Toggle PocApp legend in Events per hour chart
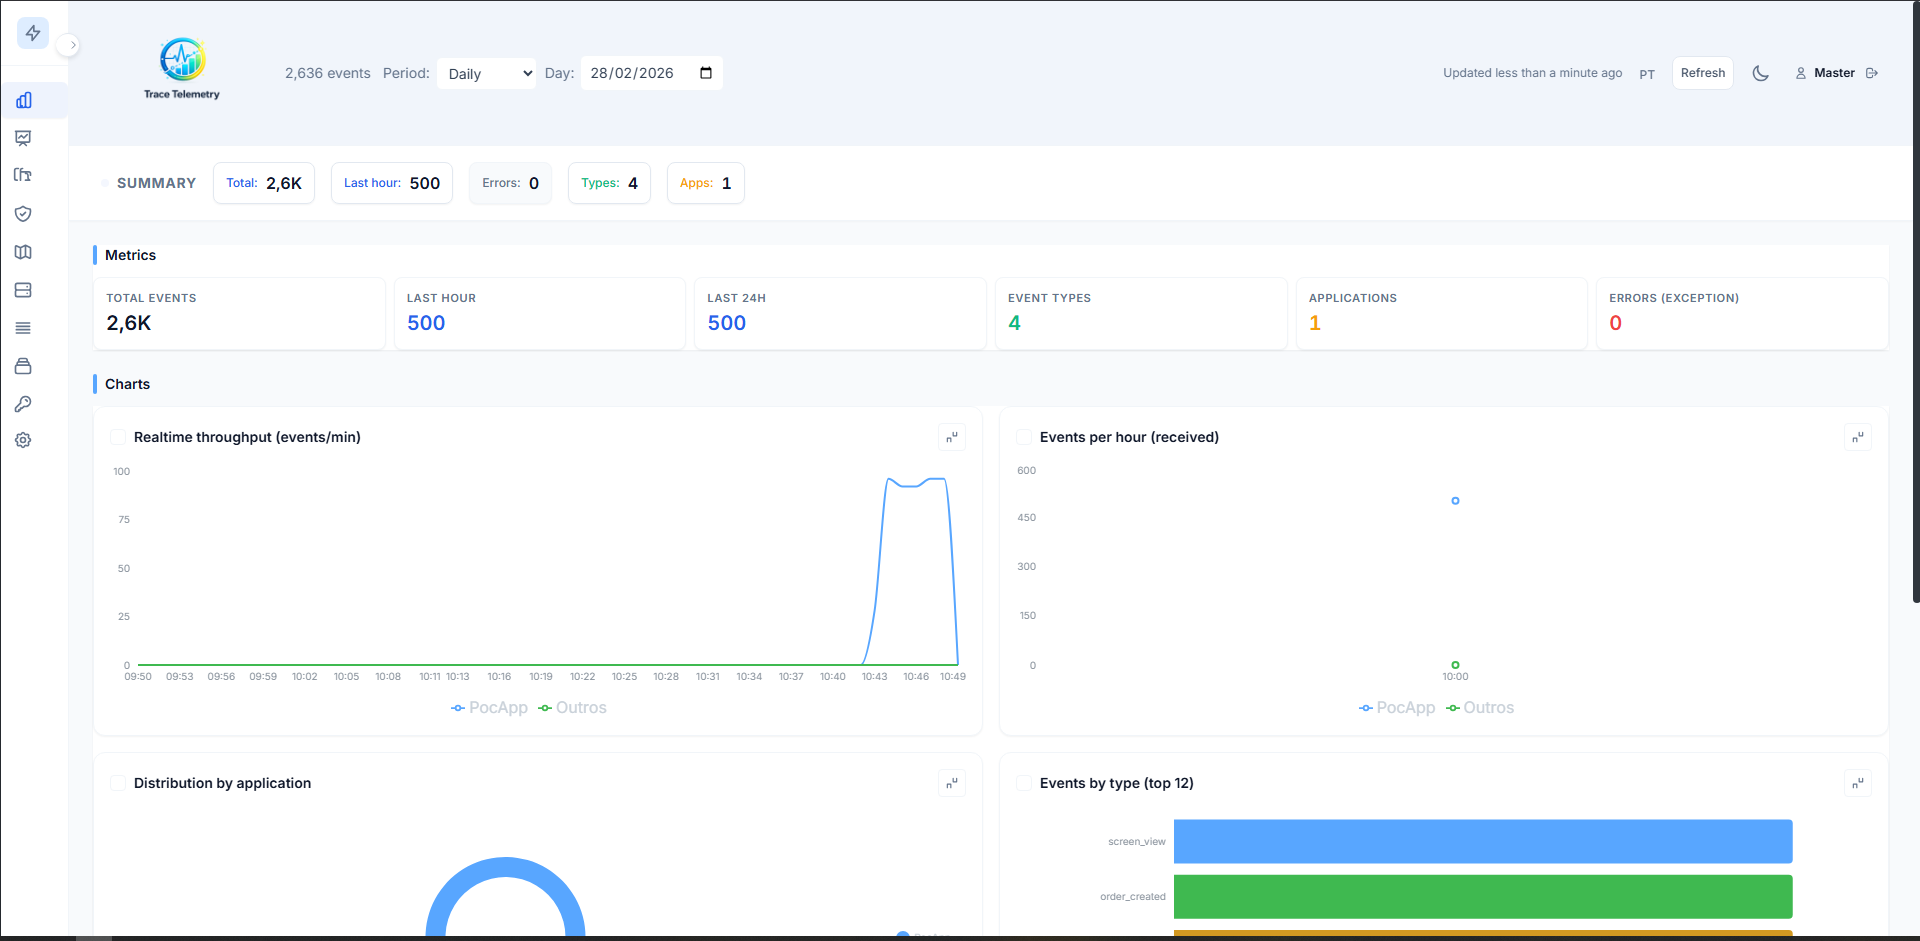 tap(1397, 708)
